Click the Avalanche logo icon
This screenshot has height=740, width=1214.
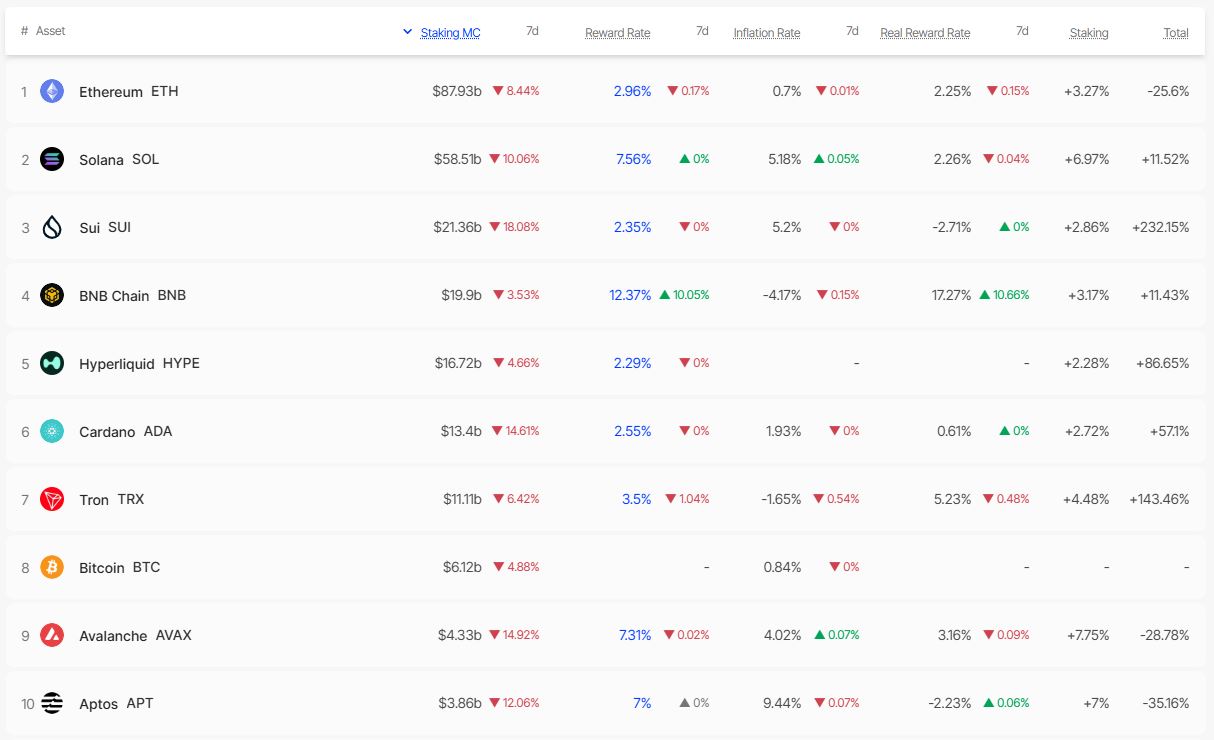(52, 635)
